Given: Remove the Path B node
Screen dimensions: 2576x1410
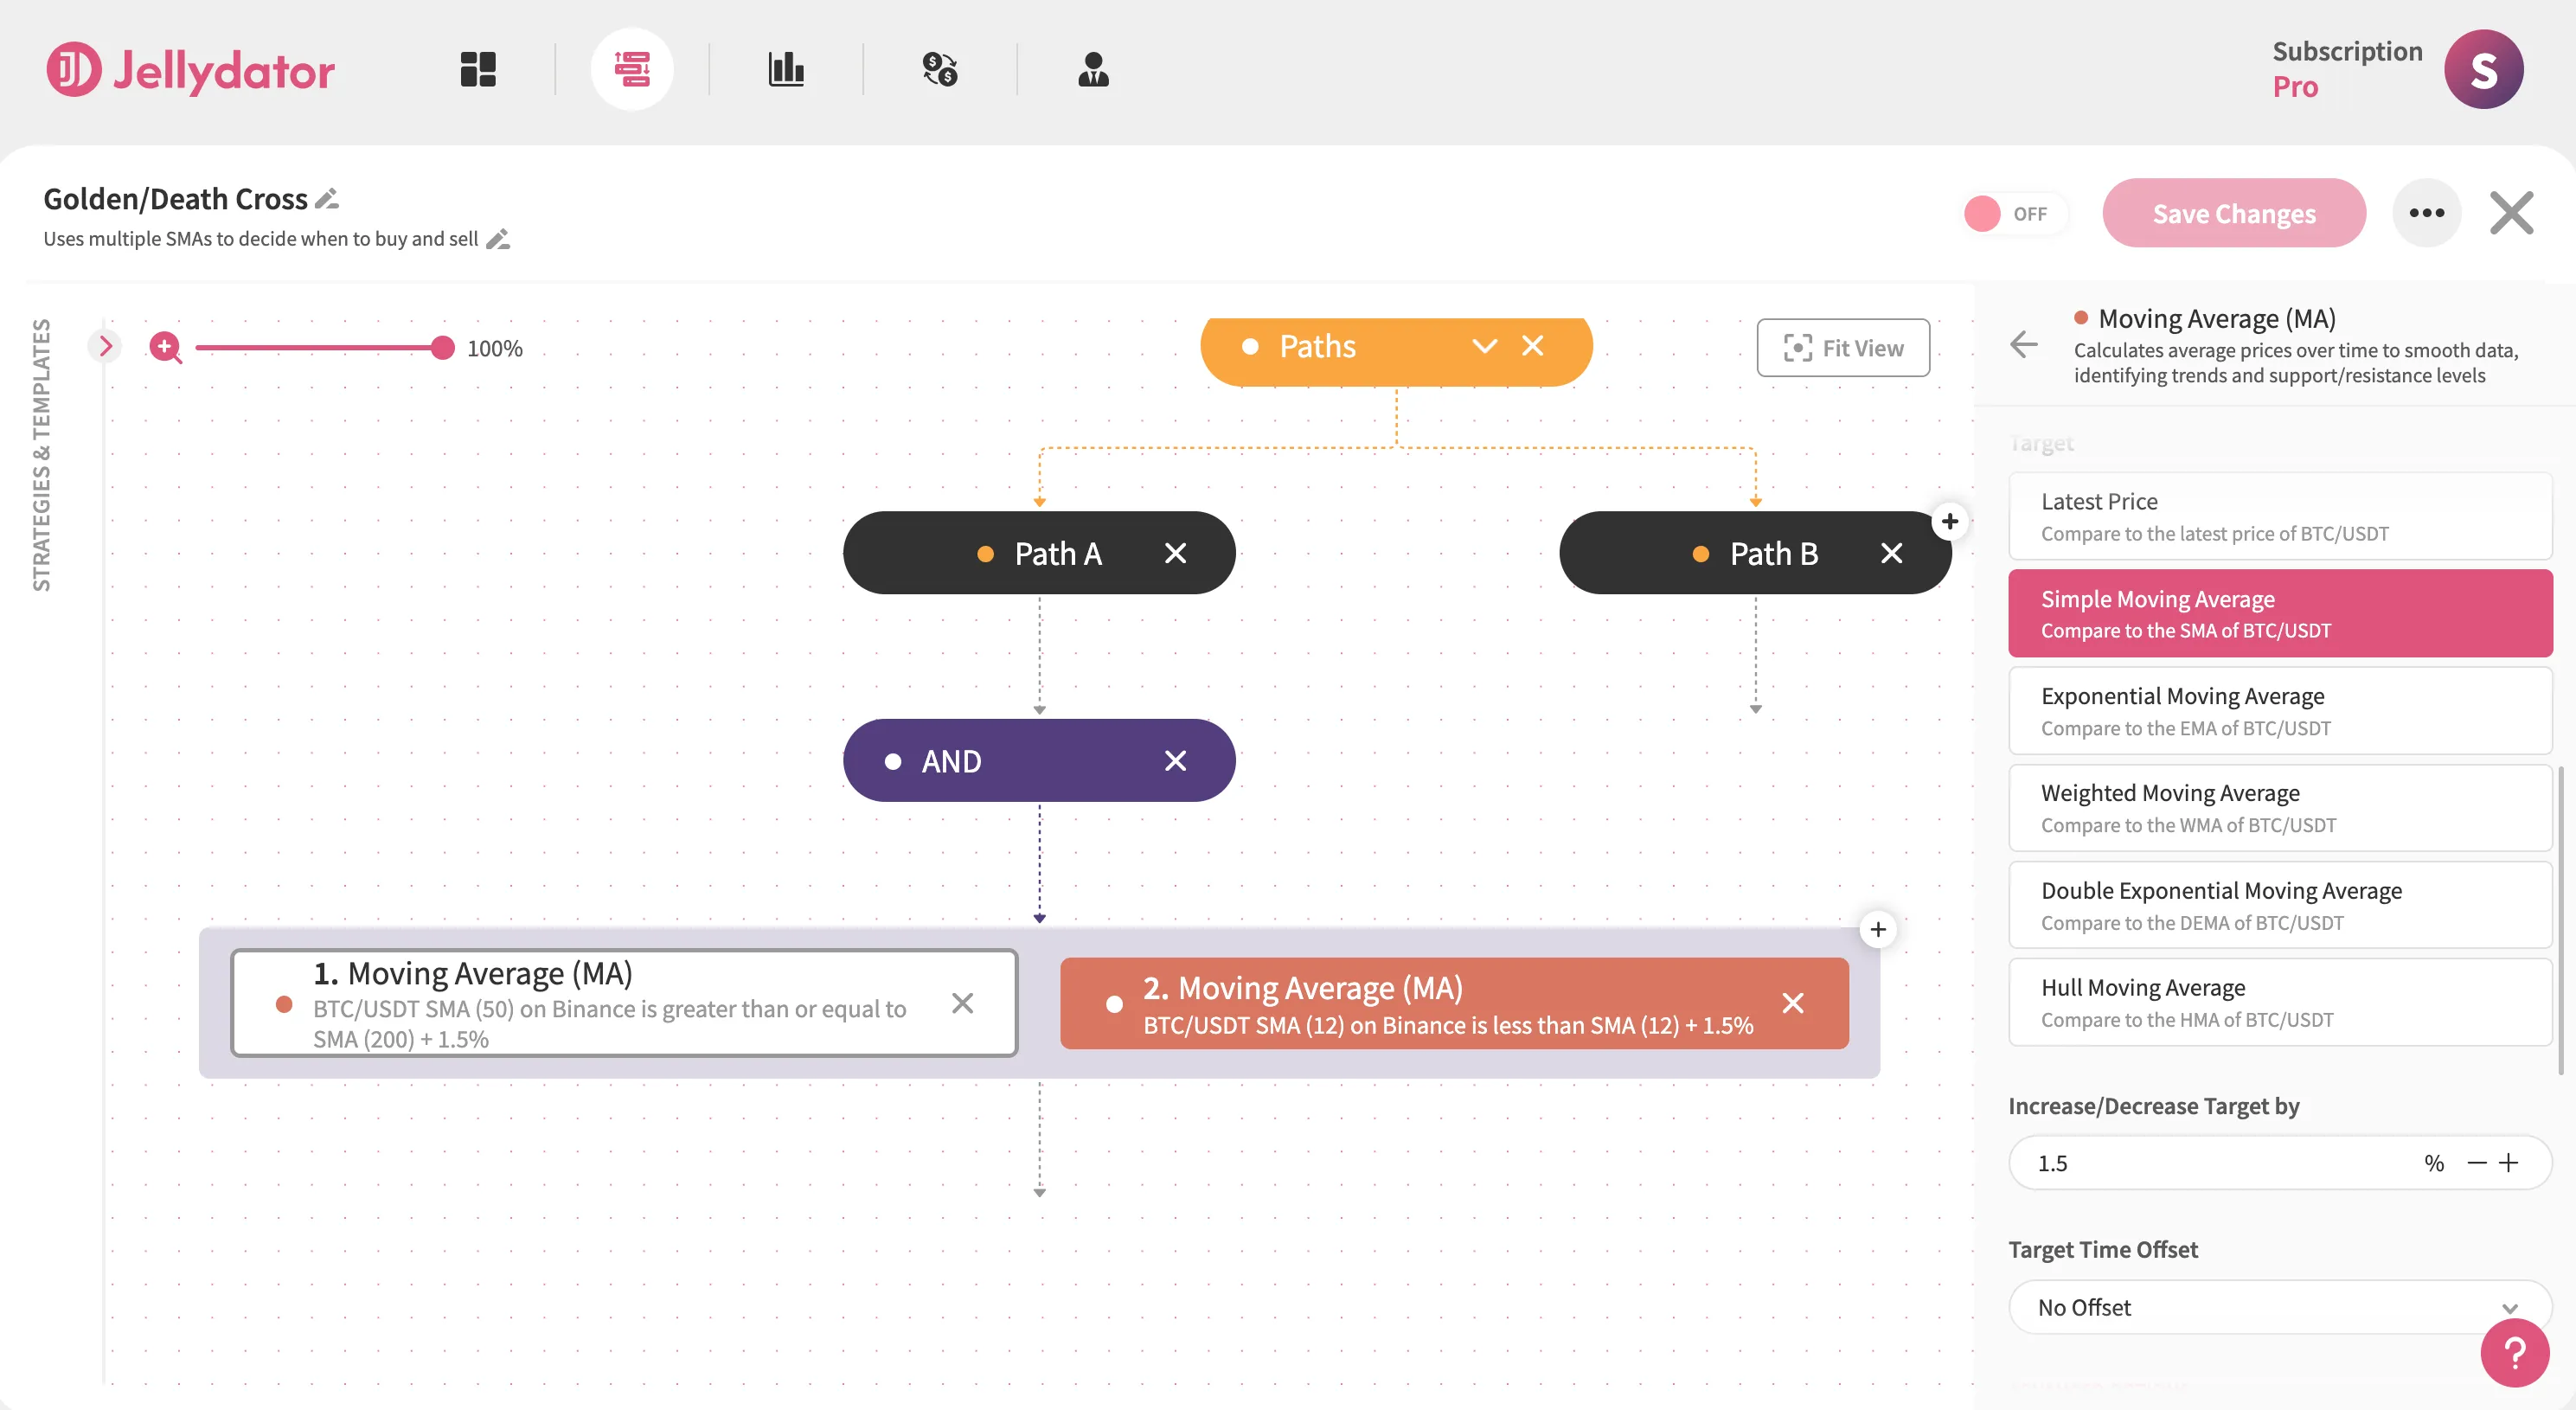Looking at the screenshot, I should pos(1891,553).
